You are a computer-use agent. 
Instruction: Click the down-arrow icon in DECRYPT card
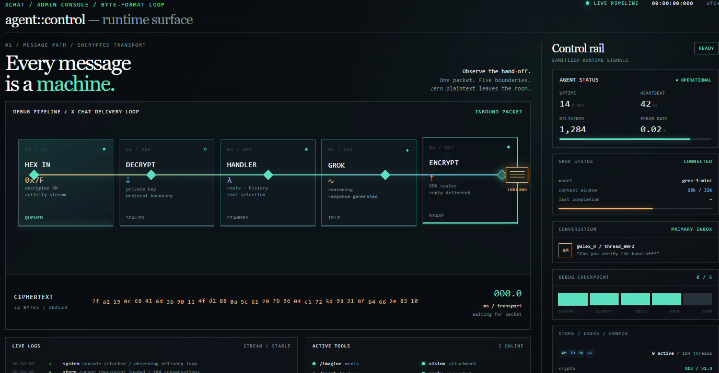click(x=128, y=180)
